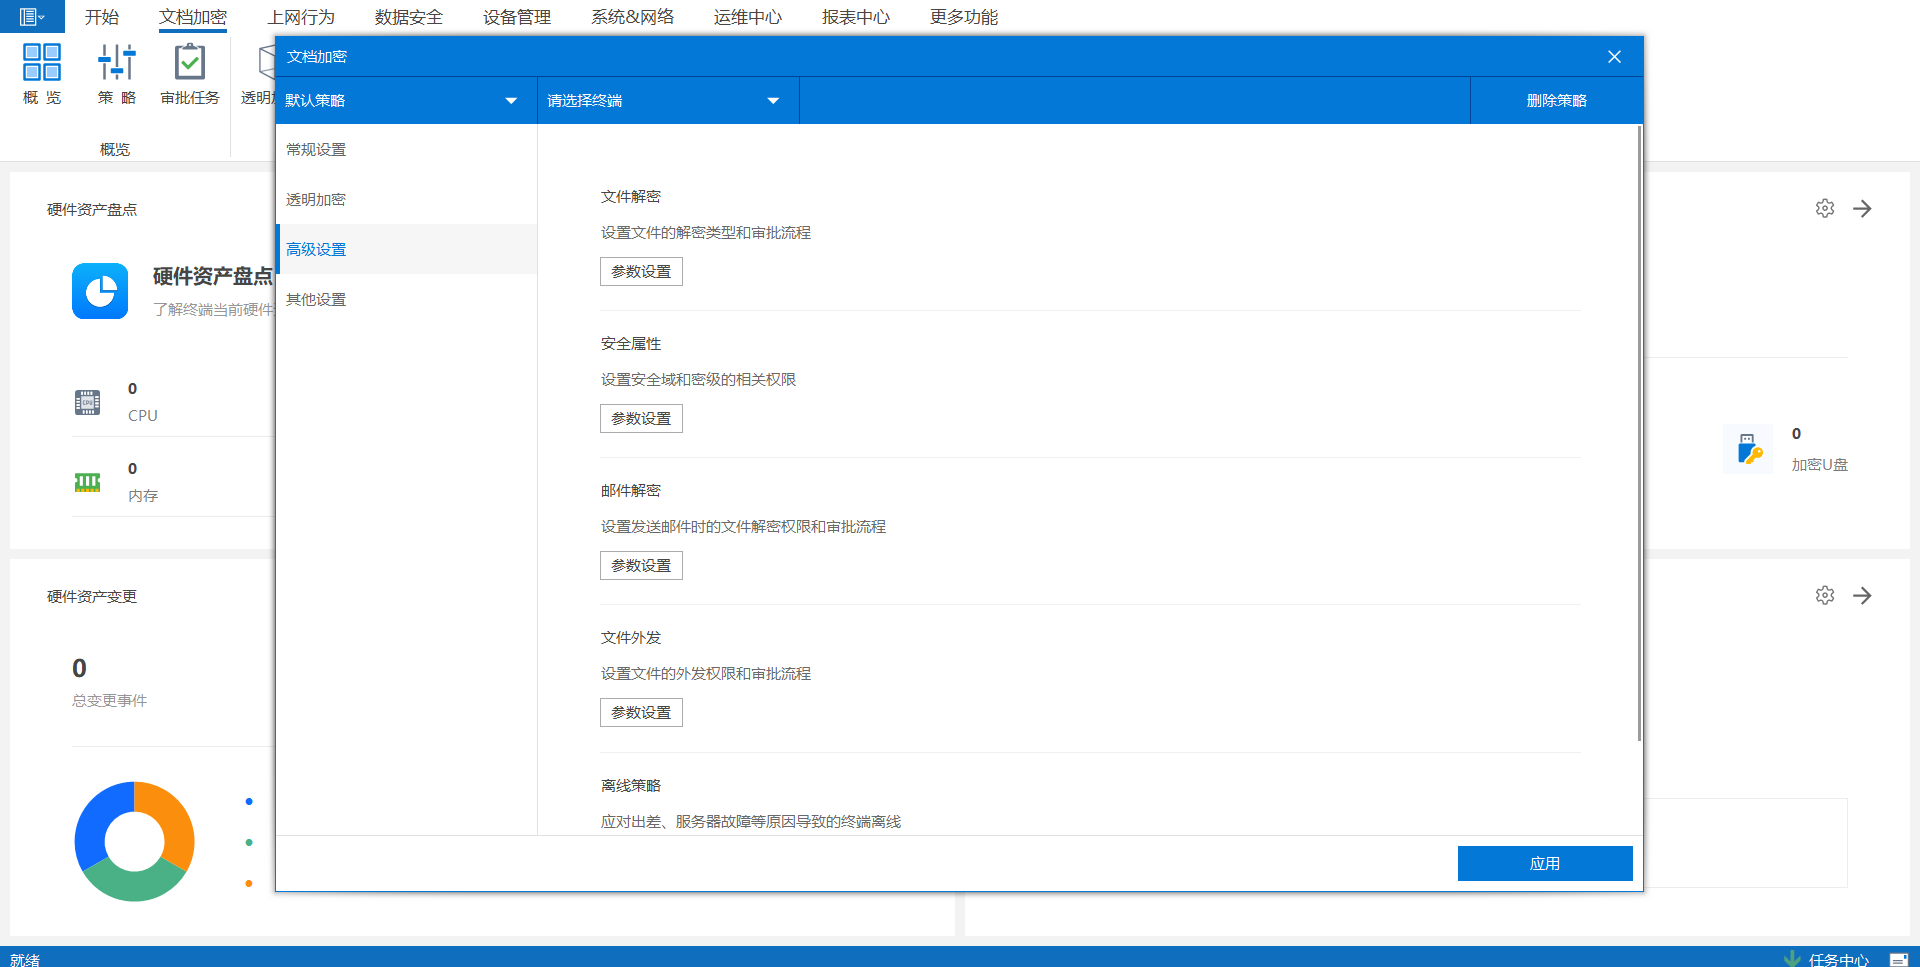
Task: Open the 报表中心 menu tab
Action: click(855, 17)
